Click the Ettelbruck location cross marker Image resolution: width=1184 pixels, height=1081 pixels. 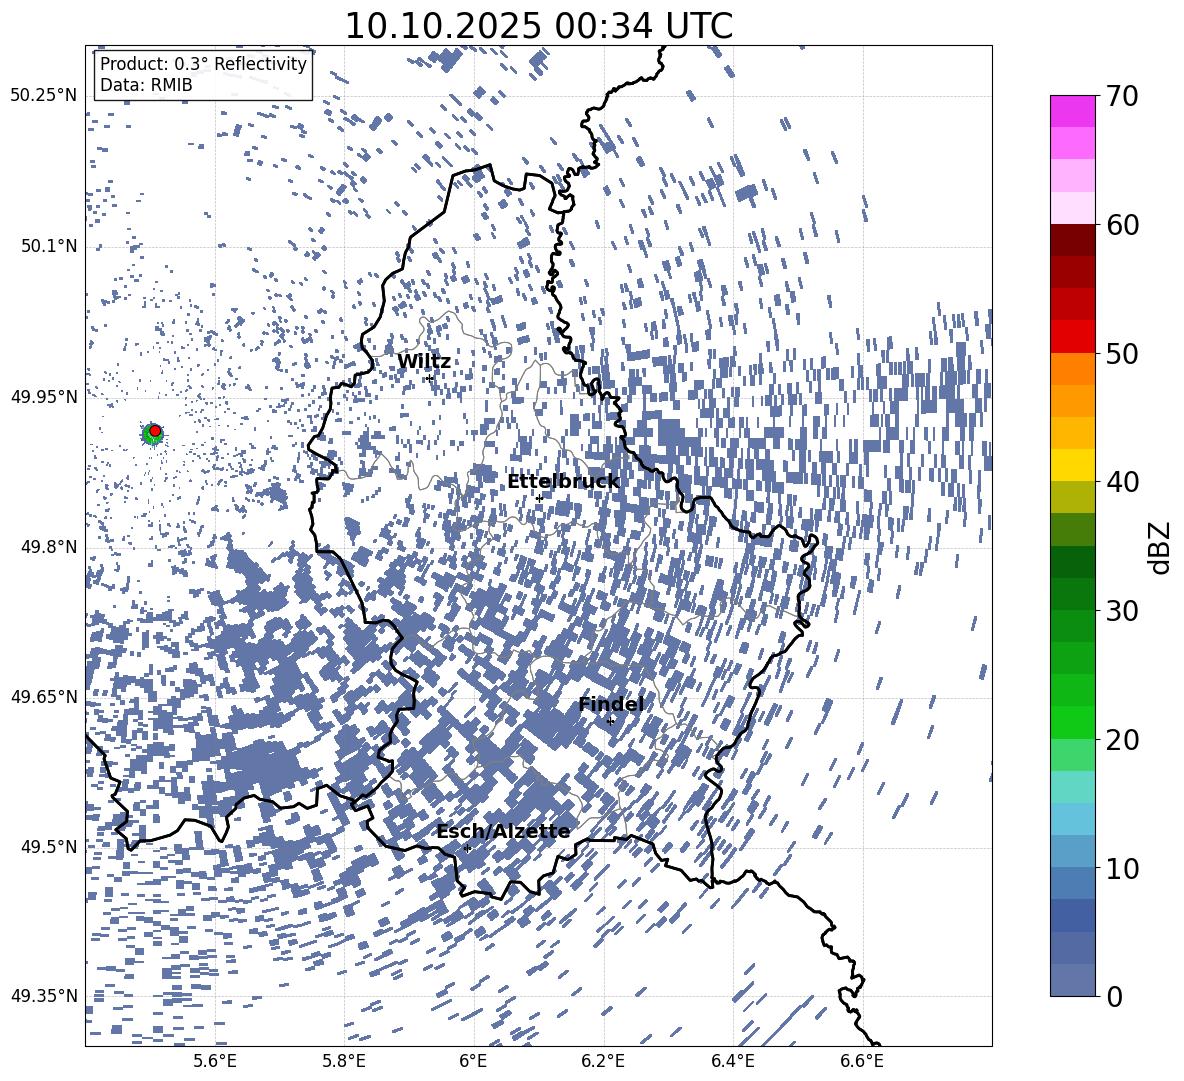click(x=539, y=498)
